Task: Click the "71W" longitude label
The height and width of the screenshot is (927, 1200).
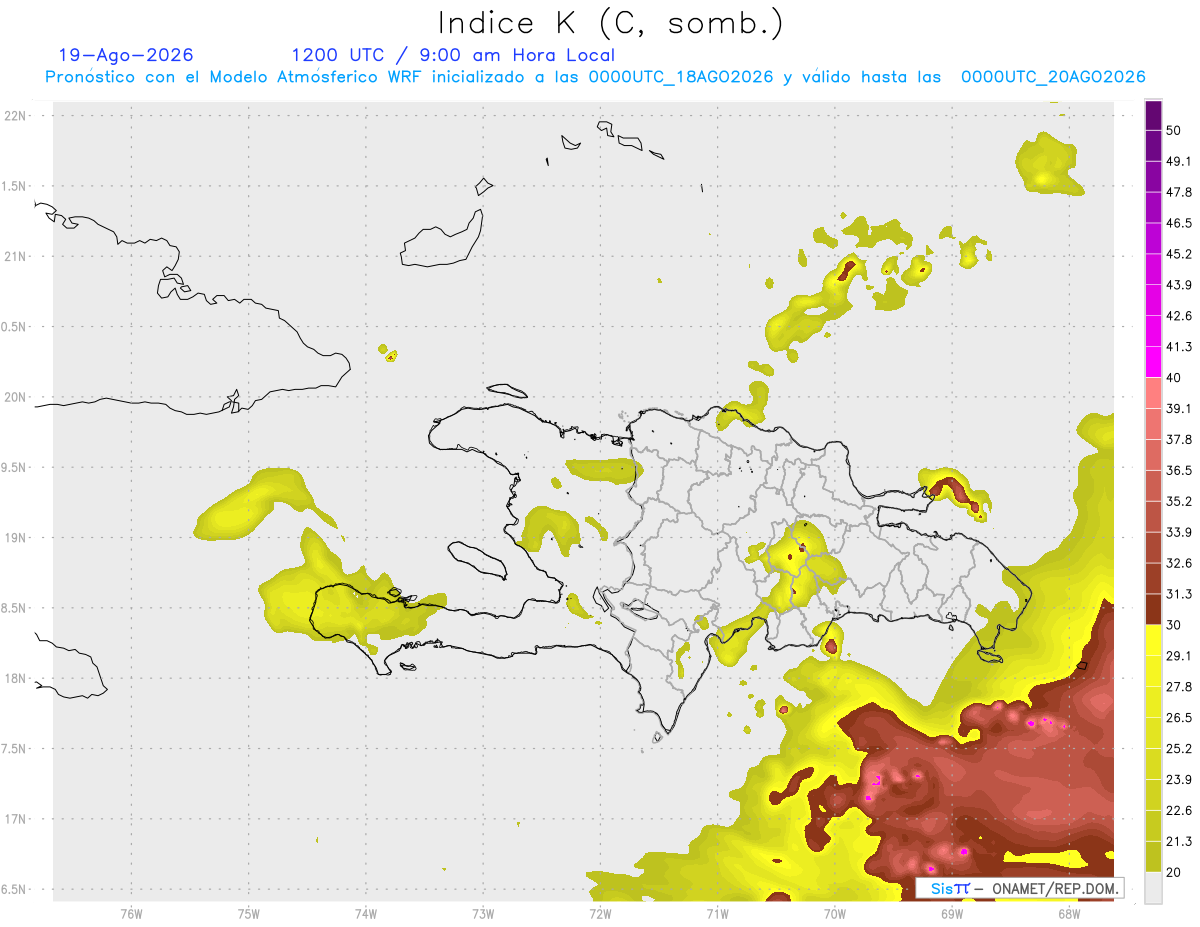Action: (717, 913)
